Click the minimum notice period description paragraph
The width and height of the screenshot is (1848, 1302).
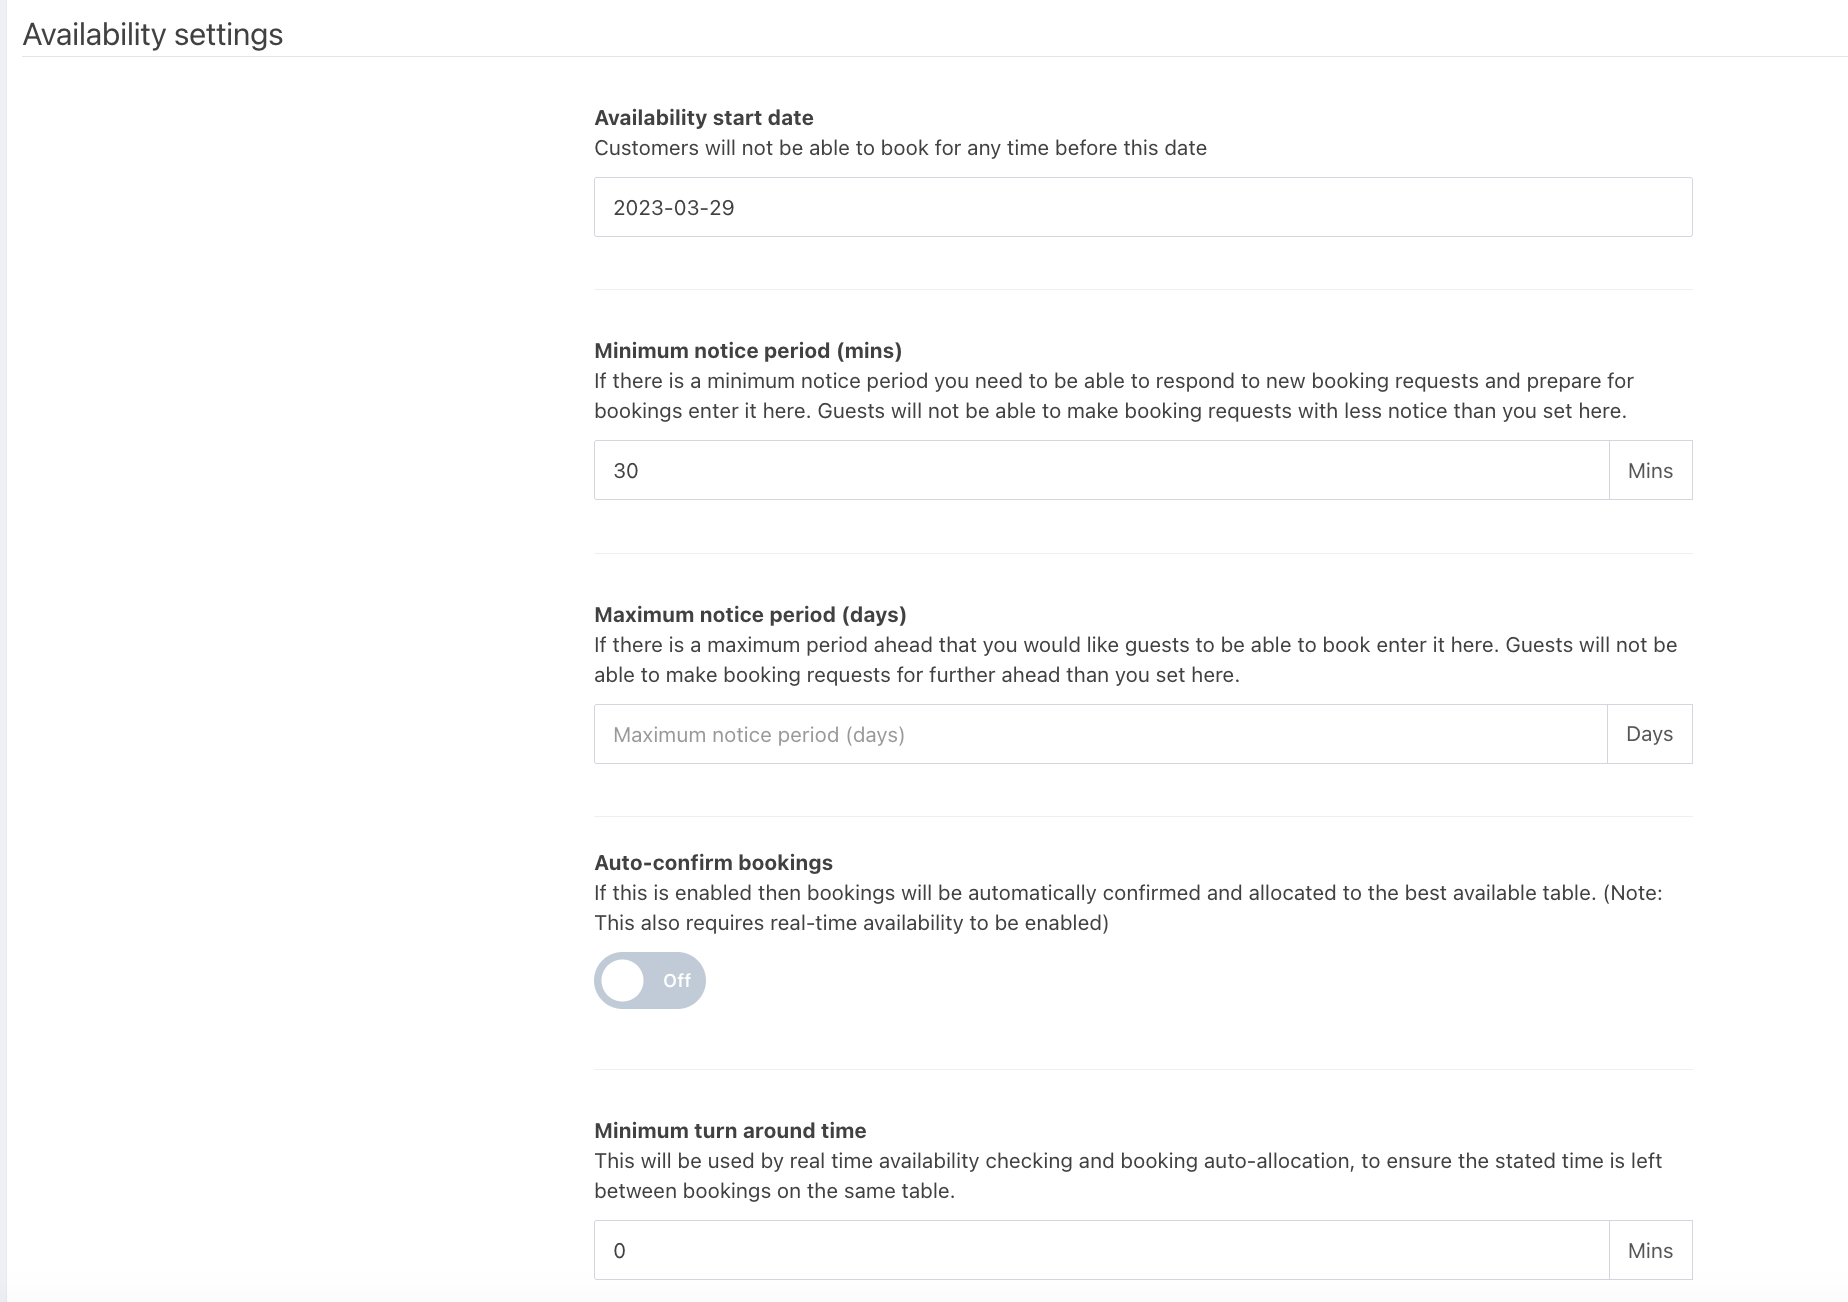pyautogui.click(x=1113, y=396)
